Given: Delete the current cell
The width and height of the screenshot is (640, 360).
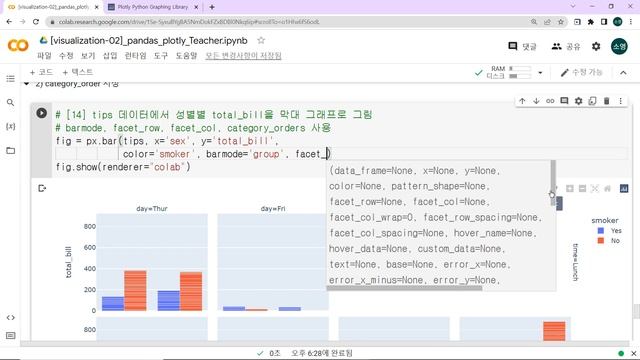Looking at the screenshot, I should click(607, 101).
